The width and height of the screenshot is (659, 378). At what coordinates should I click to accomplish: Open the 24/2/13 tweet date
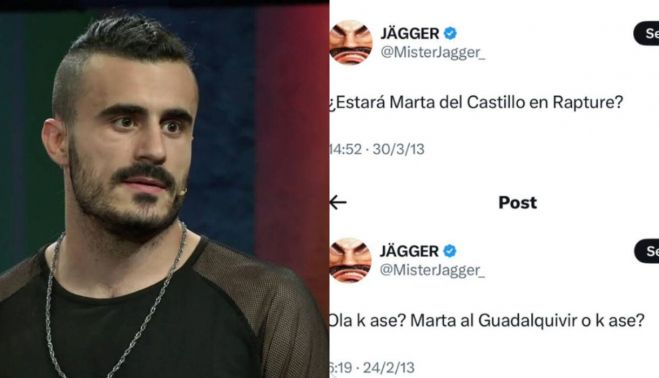pos(389,367)
